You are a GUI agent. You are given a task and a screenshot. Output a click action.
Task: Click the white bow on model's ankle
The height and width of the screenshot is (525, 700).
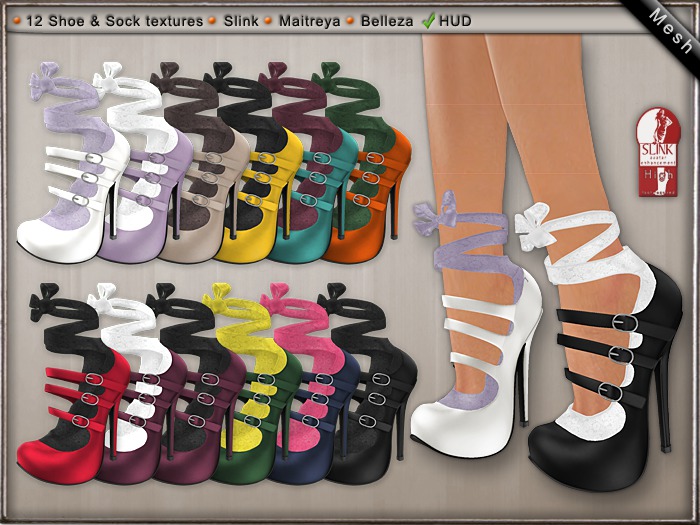[x=533, y=225]
